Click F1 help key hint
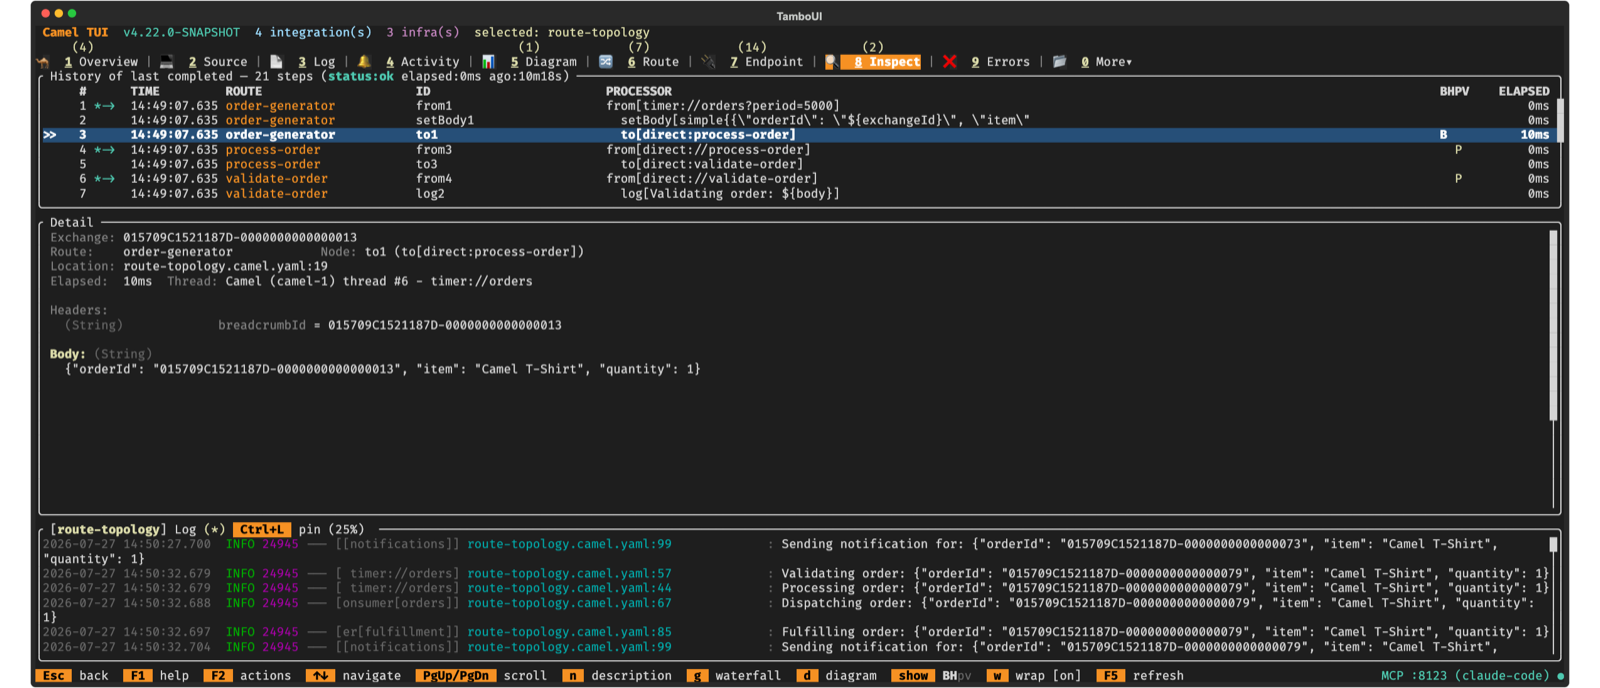Viewport: 1600px width, 688px height. coord(156,676)
